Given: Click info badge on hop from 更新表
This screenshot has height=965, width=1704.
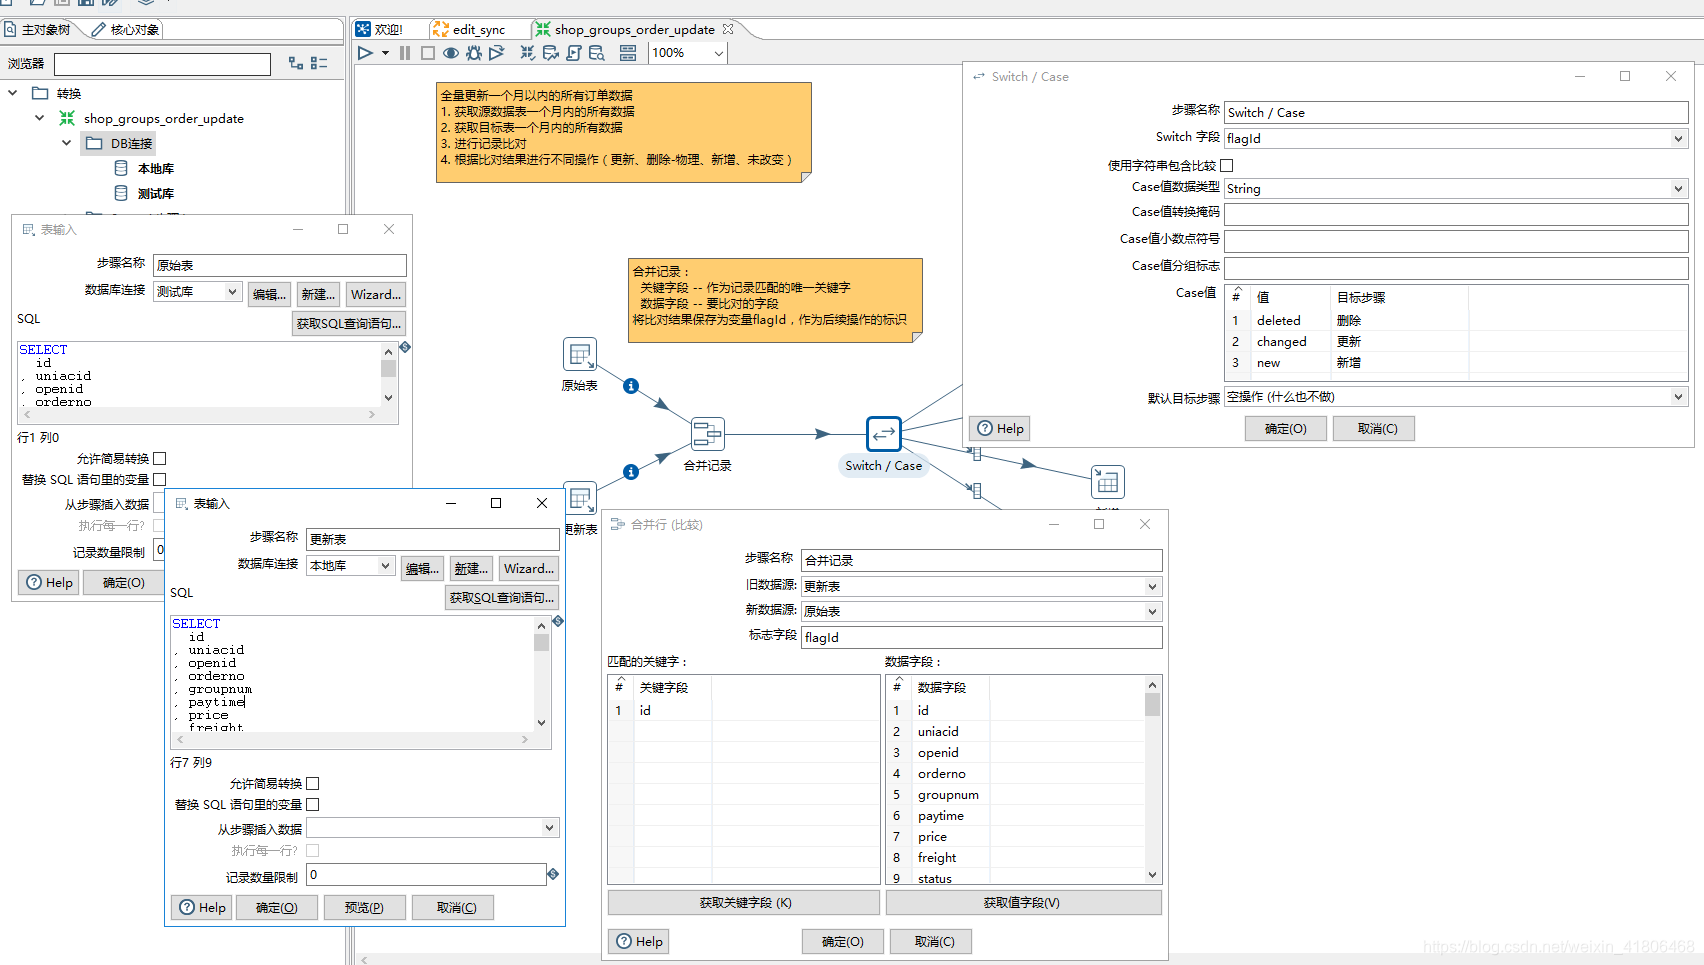Looking at the screenshot, I should click(x=631, y=472).
